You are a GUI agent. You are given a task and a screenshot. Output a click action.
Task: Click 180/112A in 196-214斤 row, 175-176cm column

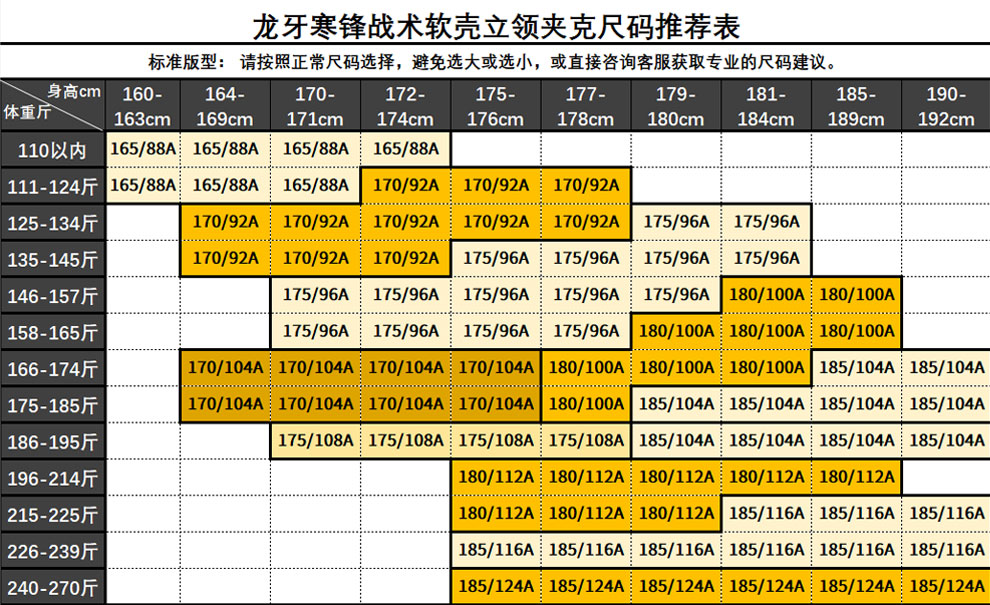(496, 477)
